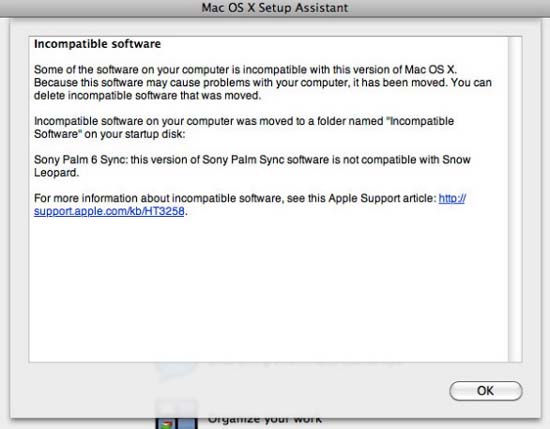The height and width of the screenshot is (429, 550).
Task: Click the 'Incompatible software' heading
Action: tap(97, 44)
